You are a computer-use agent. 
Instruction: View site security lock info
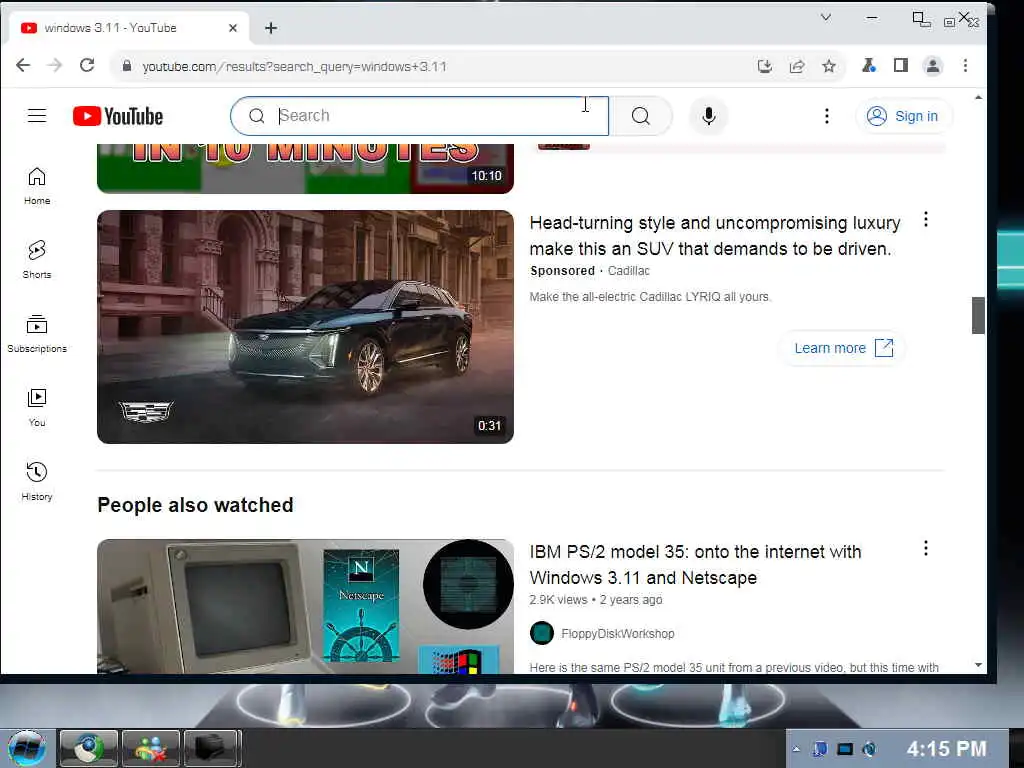pos(127,66)
